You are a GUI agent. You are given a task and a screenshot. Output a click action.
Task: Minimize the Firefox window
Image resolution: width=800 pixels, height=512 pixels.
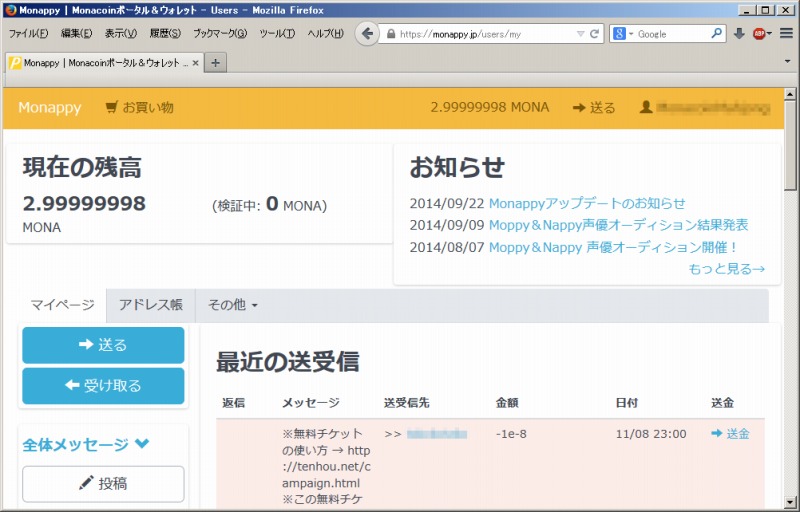pyautogui.click(x=748, y=10)
